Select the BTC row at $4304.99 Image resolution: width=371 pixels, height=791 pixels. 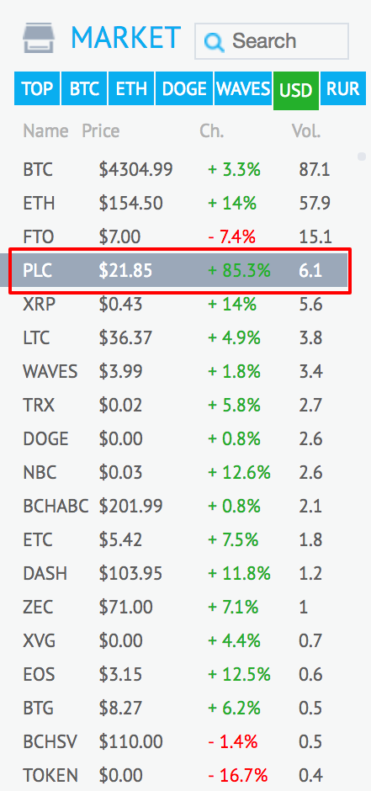click(x=181, y=170)
